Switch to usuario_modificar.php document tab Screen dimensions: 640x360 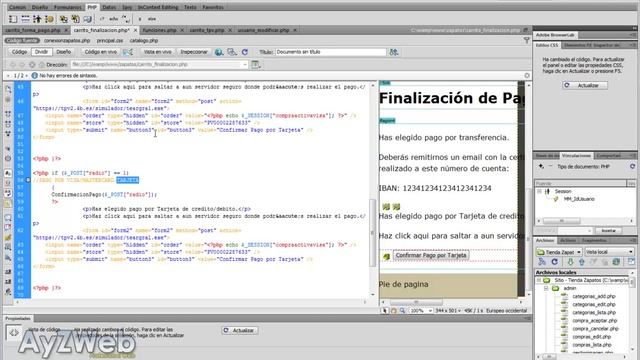[x=263, y=30]
